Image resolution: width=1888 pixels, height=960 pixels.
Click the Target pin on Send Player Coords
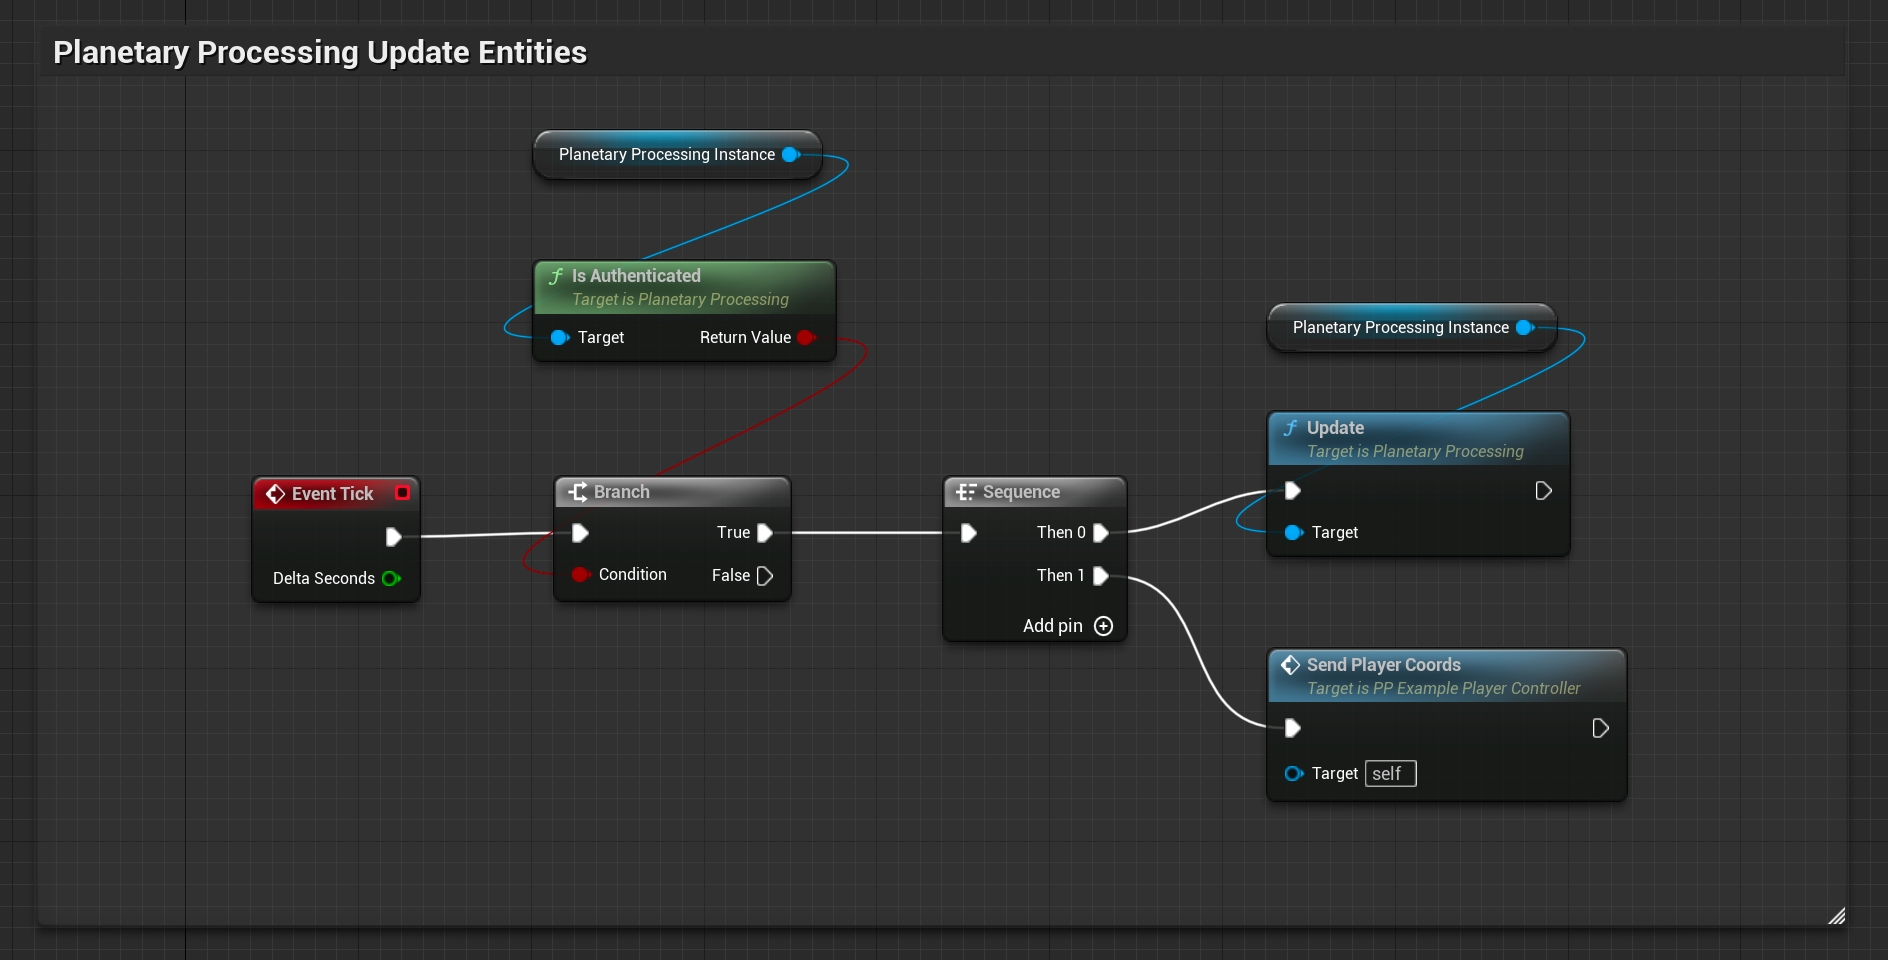tap(1294, 774)
